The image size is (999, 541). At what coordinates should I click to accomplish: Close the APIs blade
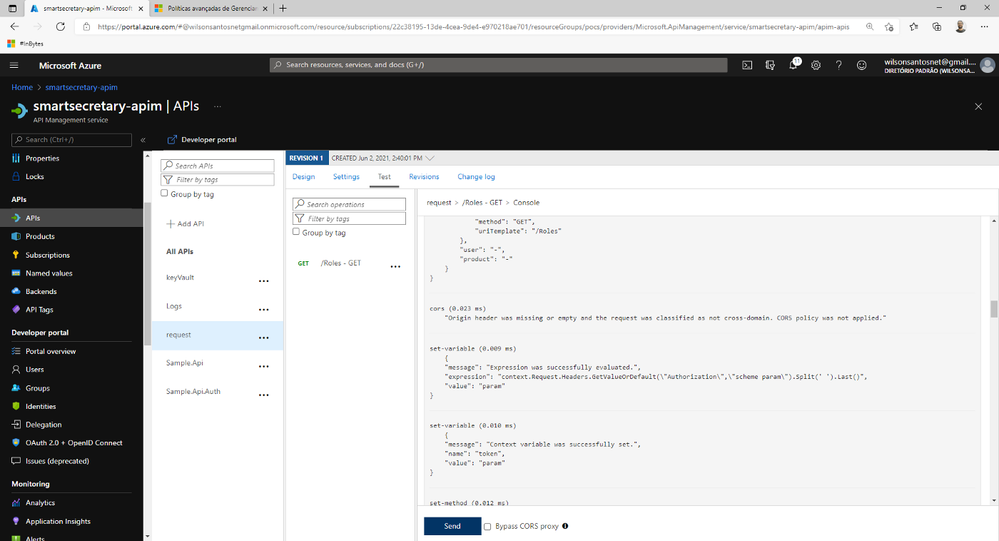tap(978, 106)
